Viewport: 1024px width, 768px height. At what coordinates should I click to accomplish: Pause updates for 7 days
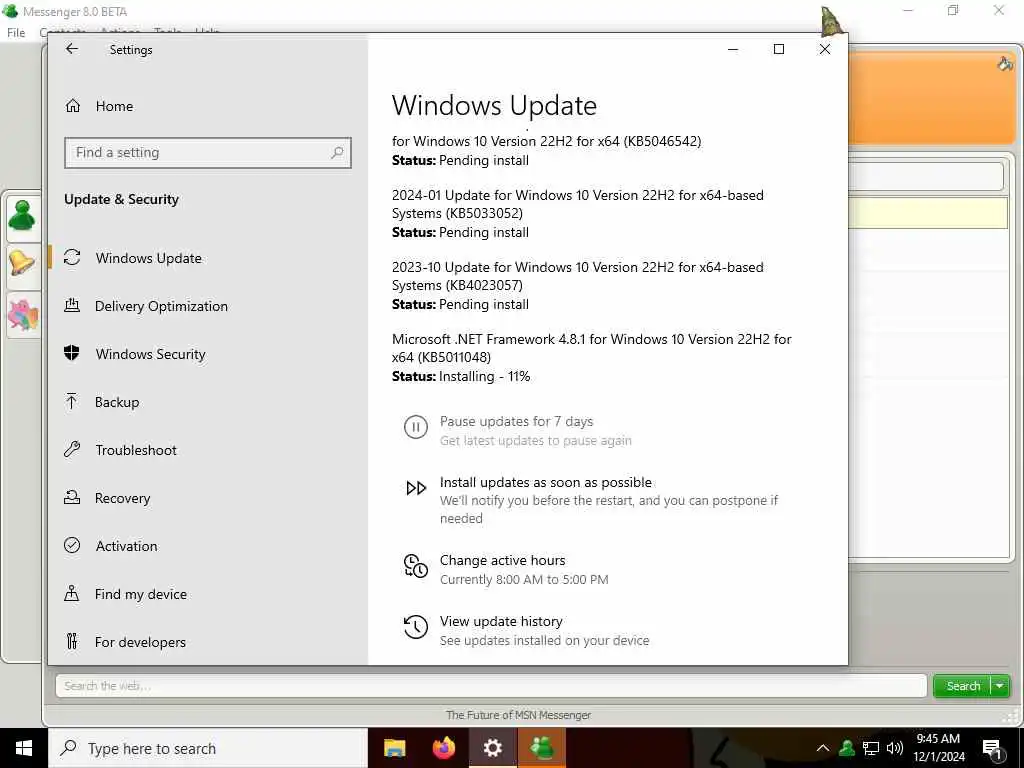click(x=517, y=421)
